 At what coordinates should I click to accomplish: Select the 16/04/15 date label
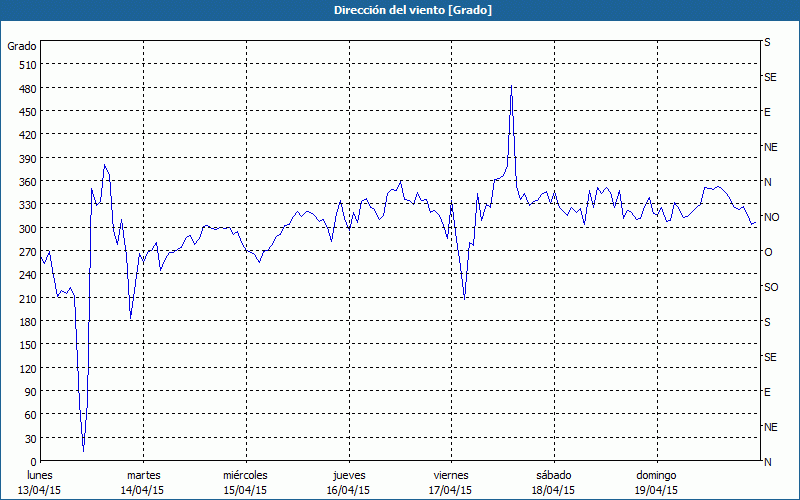[348, 490]
